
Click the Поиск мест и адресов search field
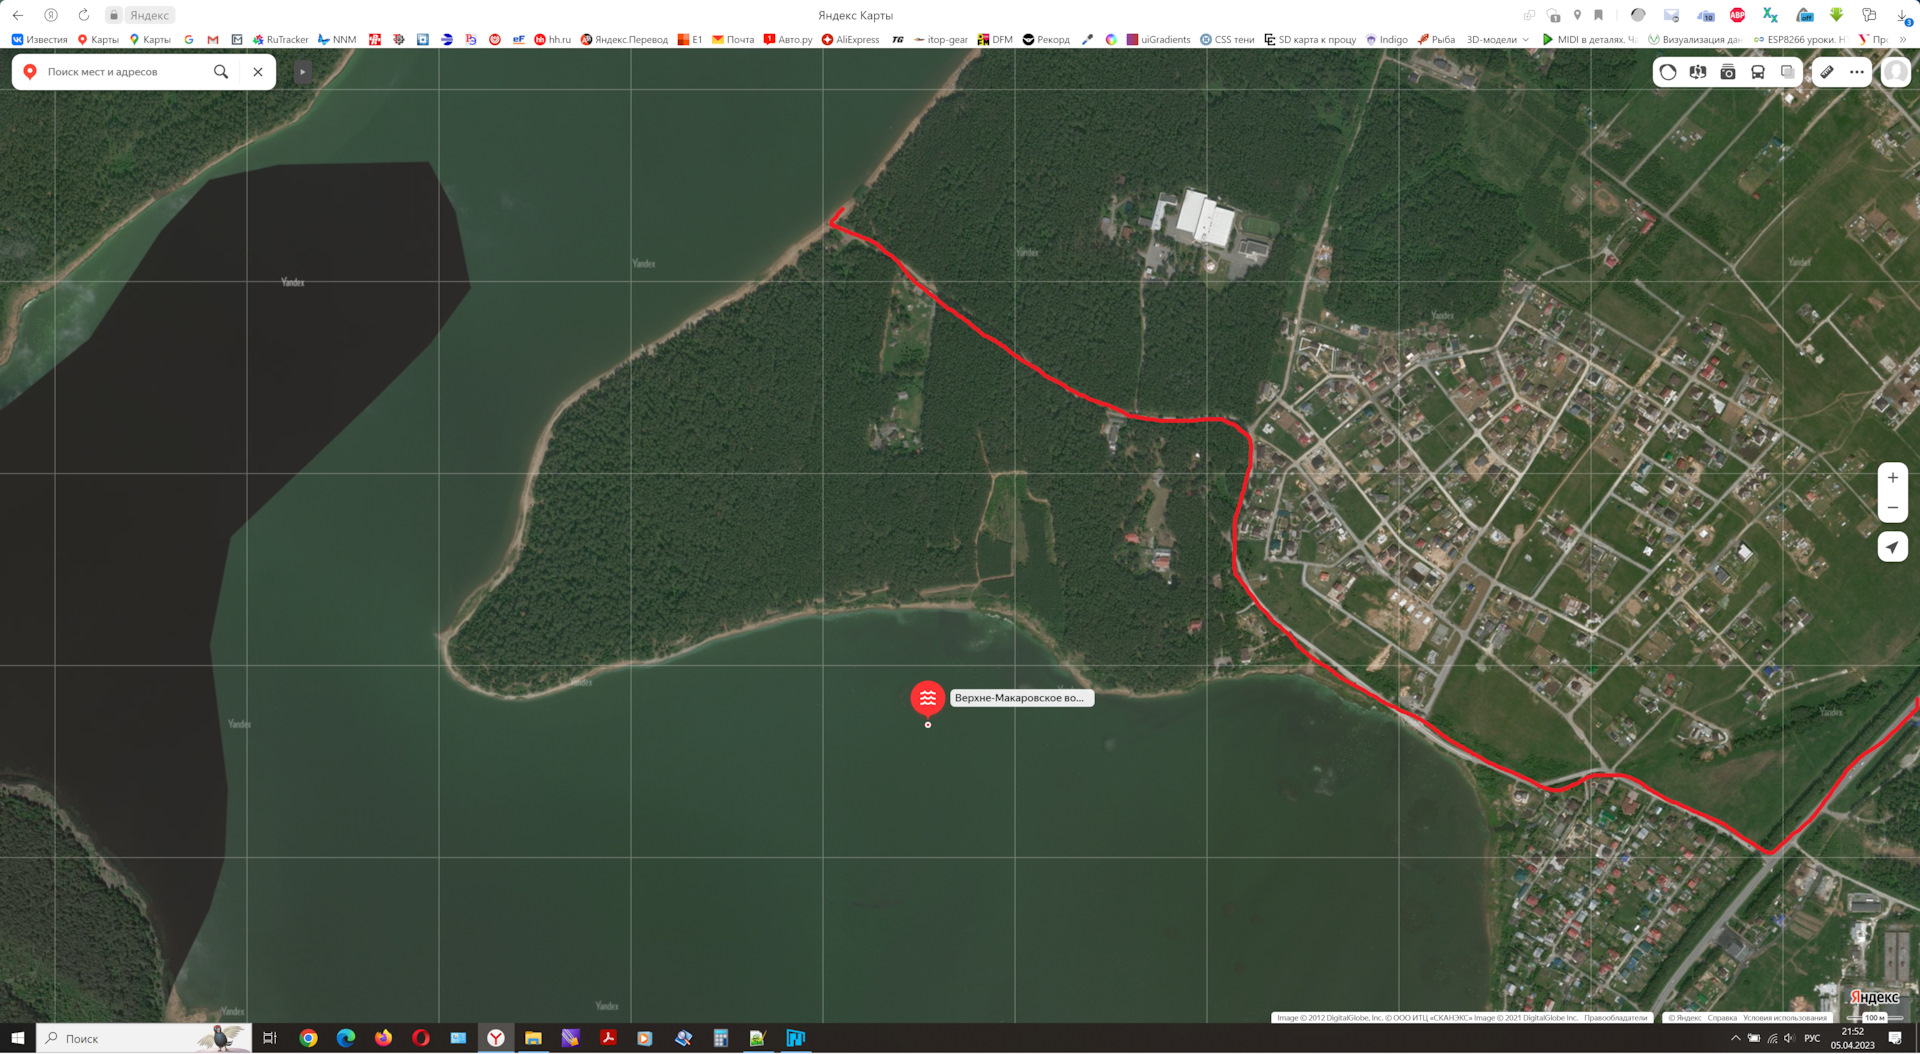[x=125, y=72]
